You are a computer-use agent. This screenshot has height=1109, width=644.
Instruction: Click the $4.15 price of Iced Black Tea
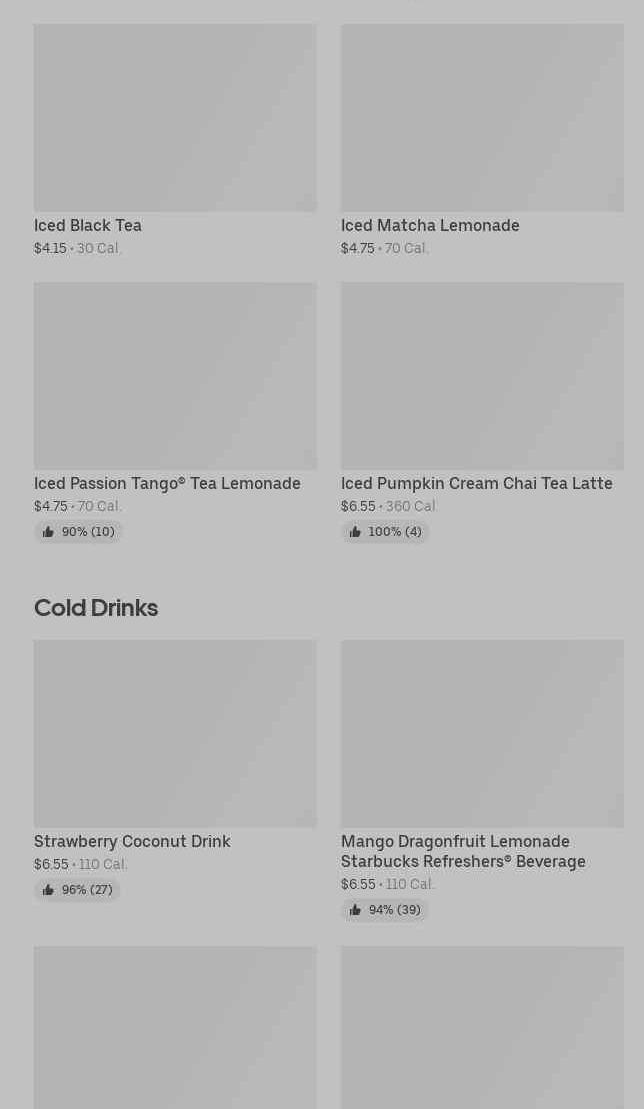pos(50,249)
